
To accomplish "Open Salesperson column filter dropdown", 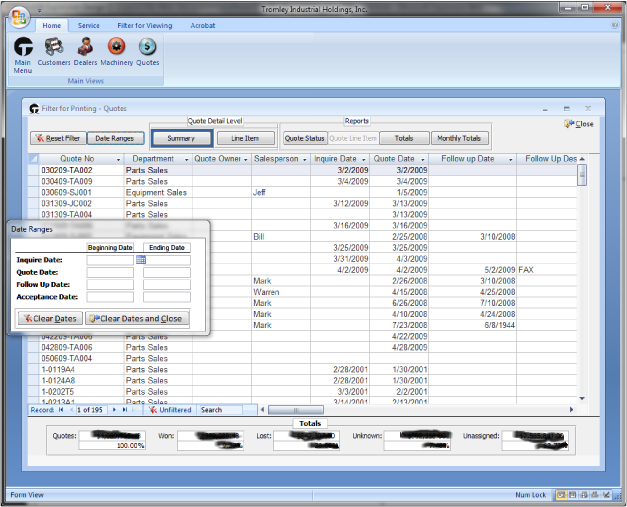I will click(x=305, y=160).
